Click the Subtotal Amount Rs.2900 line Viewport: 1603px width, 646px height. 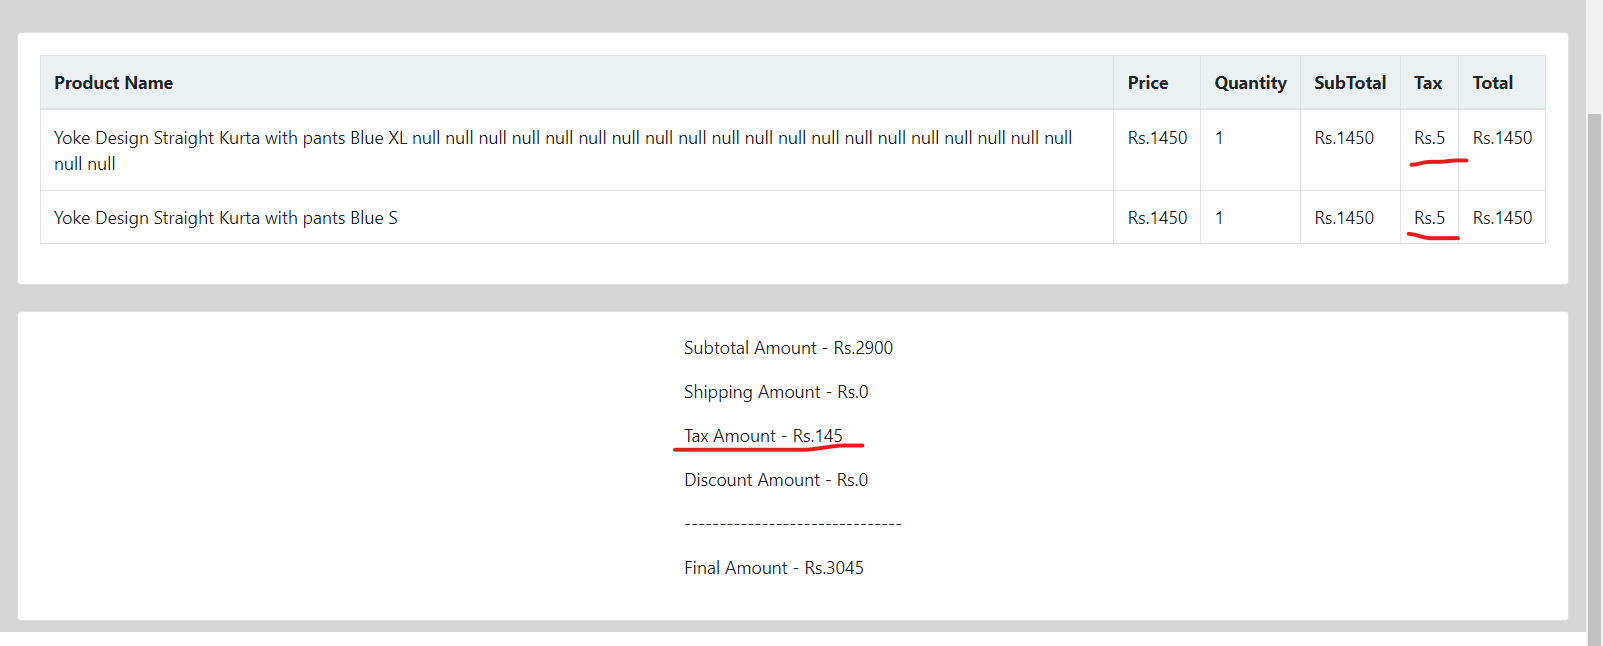point(788,348)
